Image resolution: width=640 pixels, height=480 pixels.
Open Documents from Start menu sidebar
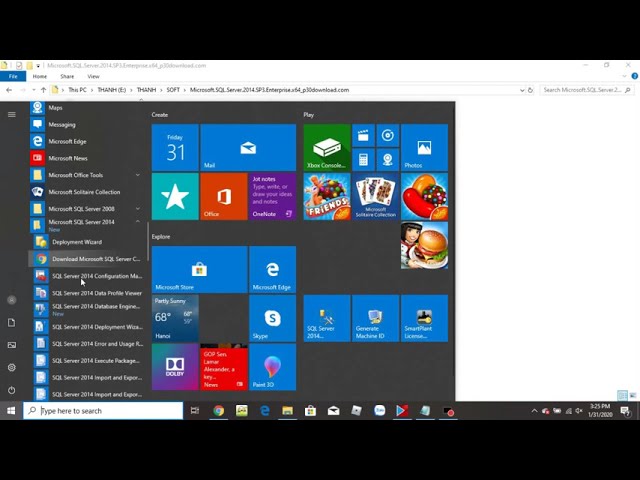11,322
